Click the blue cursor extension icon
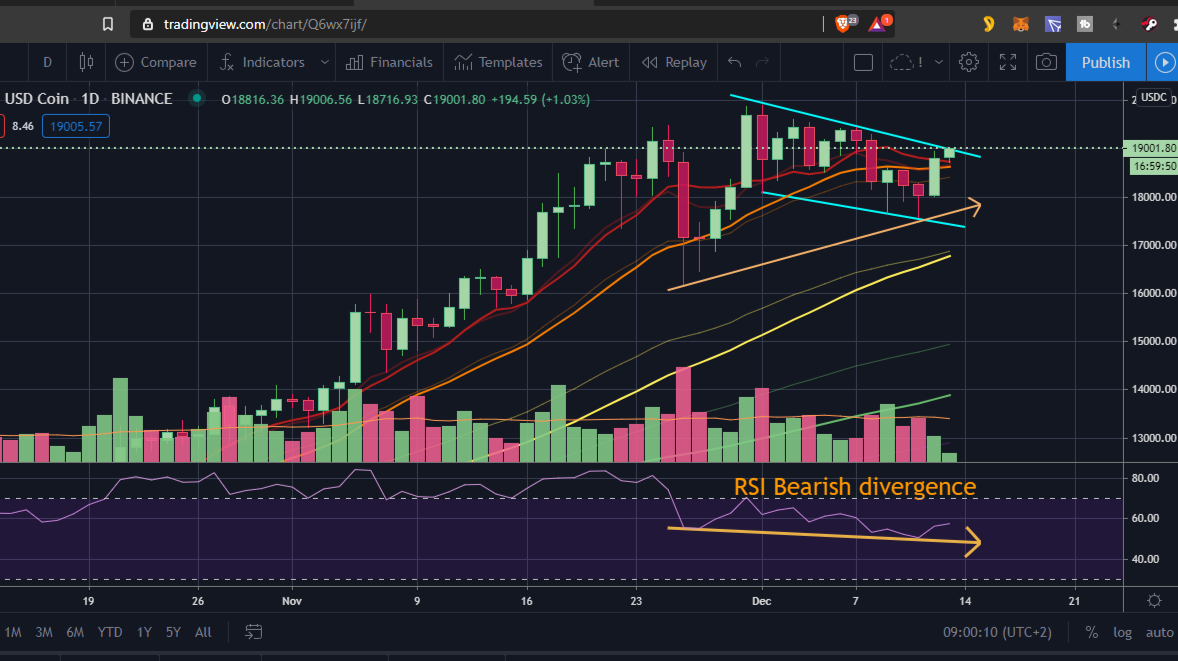 coord(1053,24)
